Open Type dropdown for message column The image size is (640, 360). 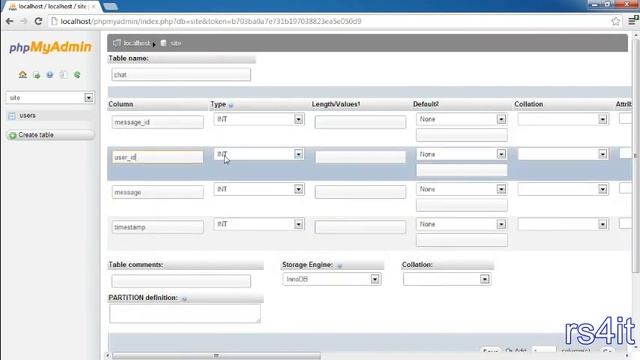click(298, 189)
